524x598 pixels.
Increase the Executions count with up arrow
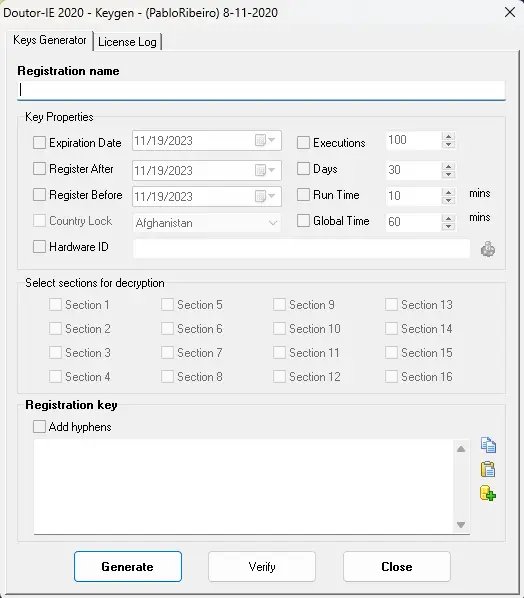point(448,137)
